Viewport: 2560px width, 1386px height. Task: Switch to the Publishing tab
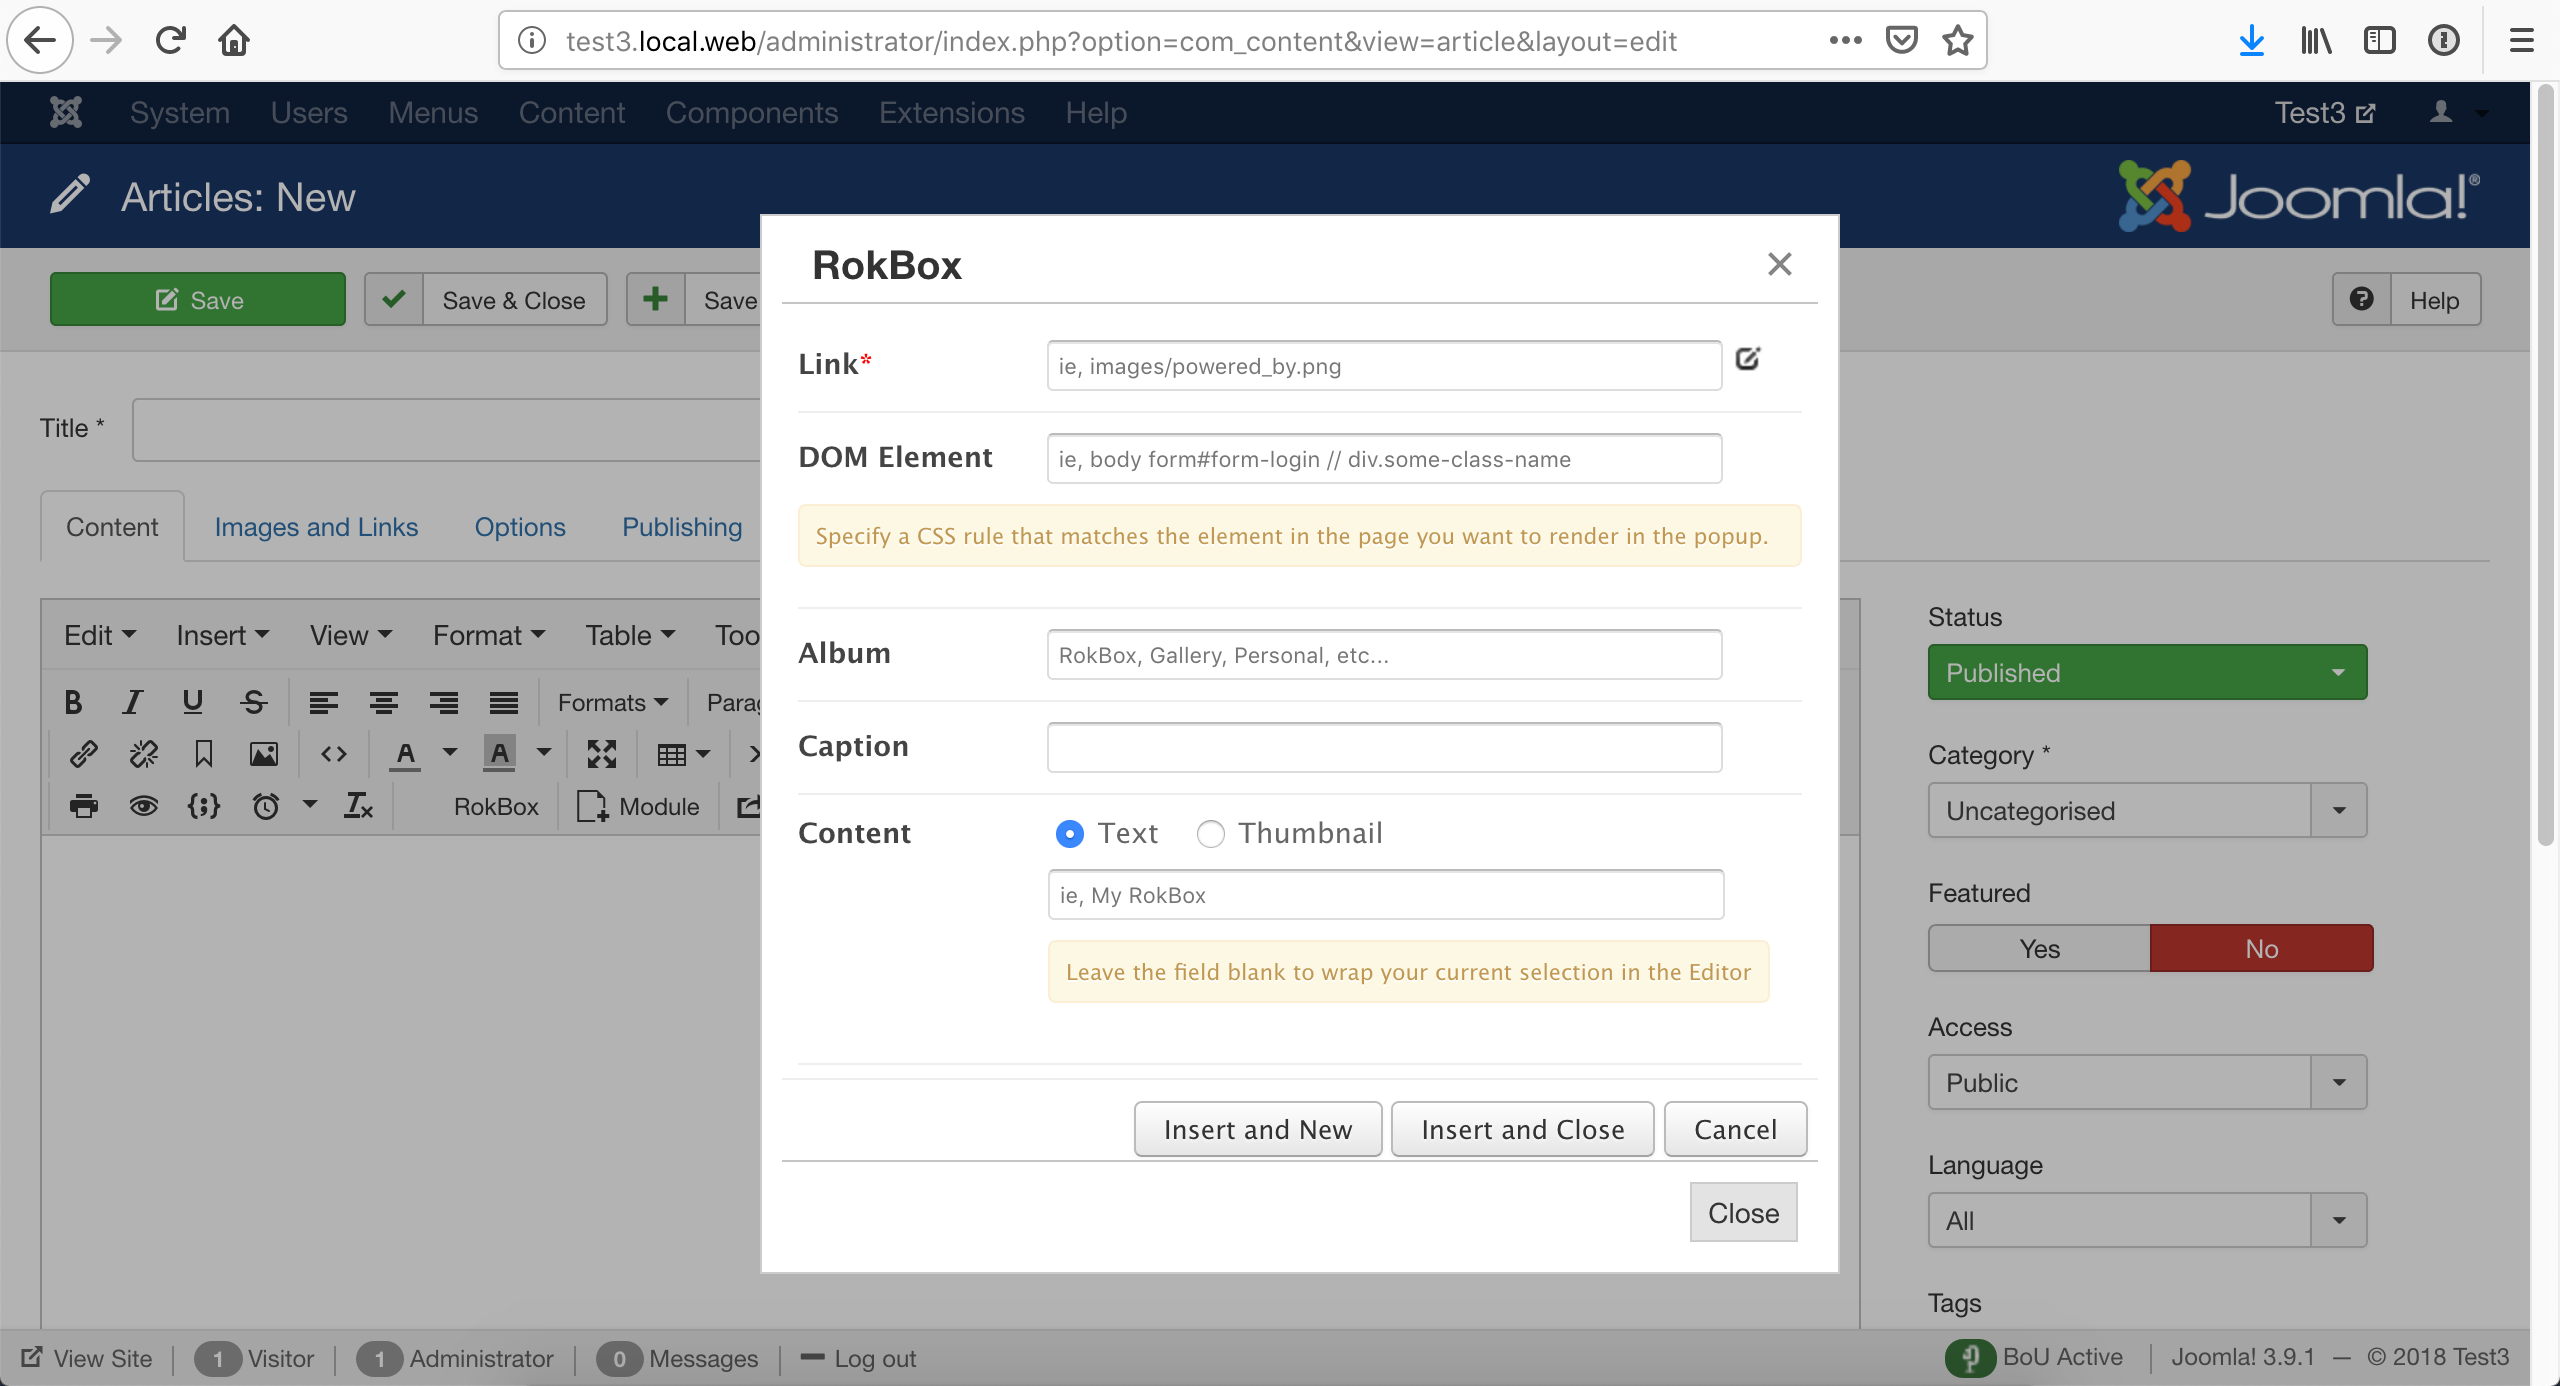[682, 527]
